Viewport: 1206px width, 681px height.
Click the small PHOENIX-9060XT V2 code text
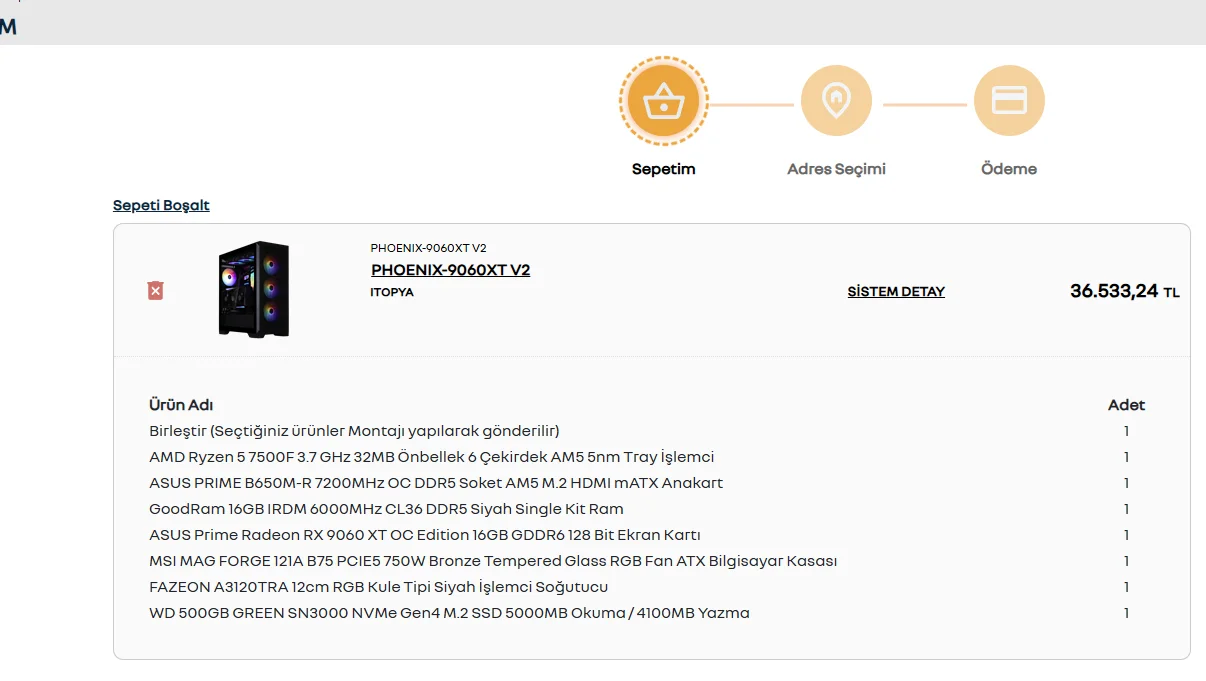point(428,248)
